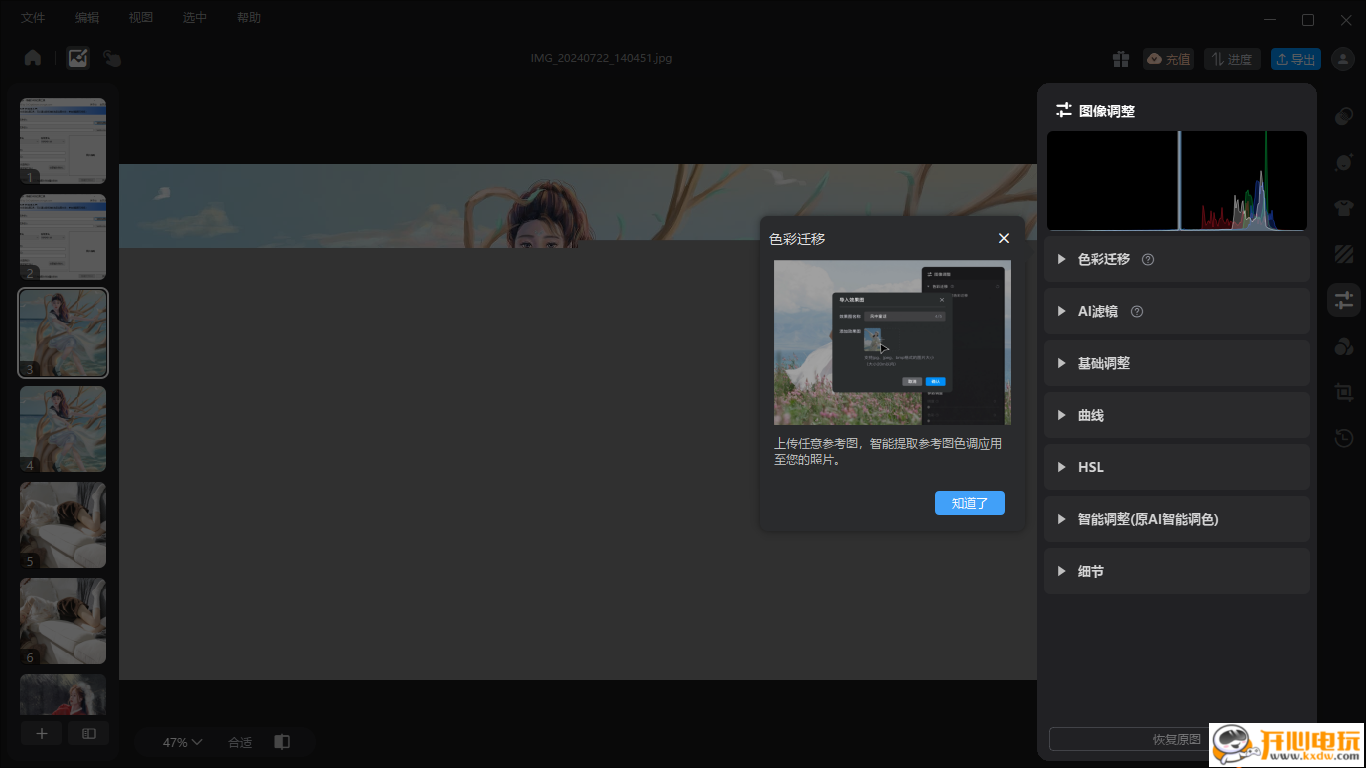Click the 知道了 button in the dialog
Image resolution: width=1366 pixels, height=768 pixels.
click(969, 503)
